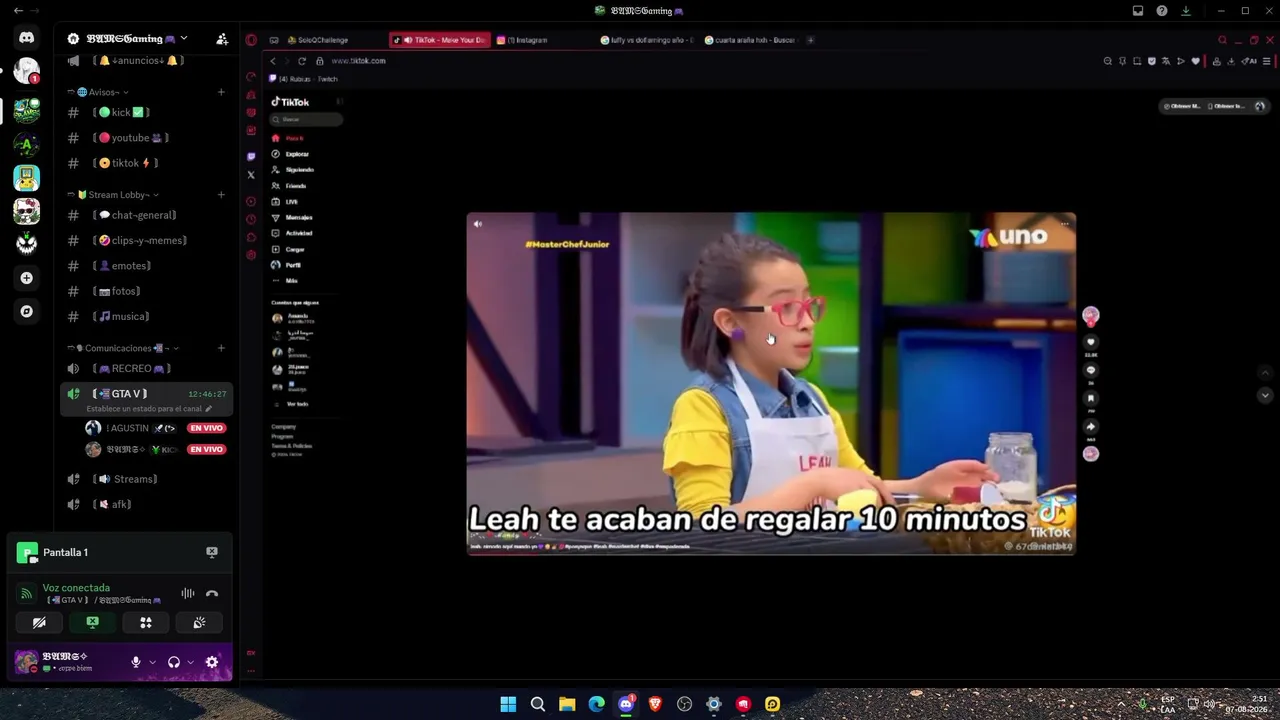Collapse the Comunicaciones category
The image size is (1280, 720).
coord(123,348)
